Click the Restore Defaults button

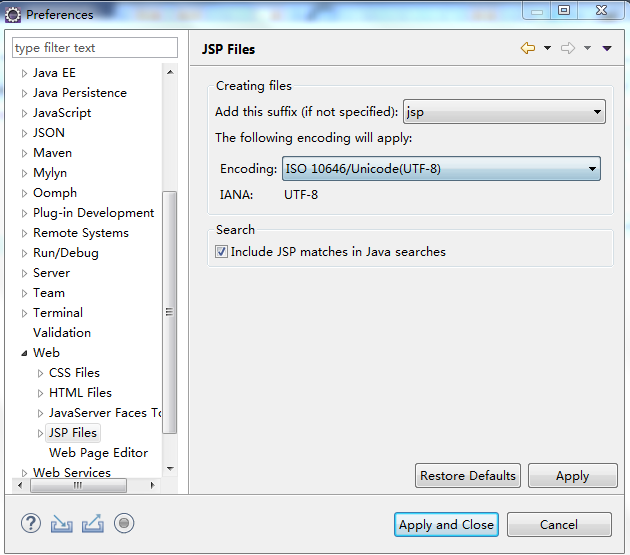click(x=468, y=475)
